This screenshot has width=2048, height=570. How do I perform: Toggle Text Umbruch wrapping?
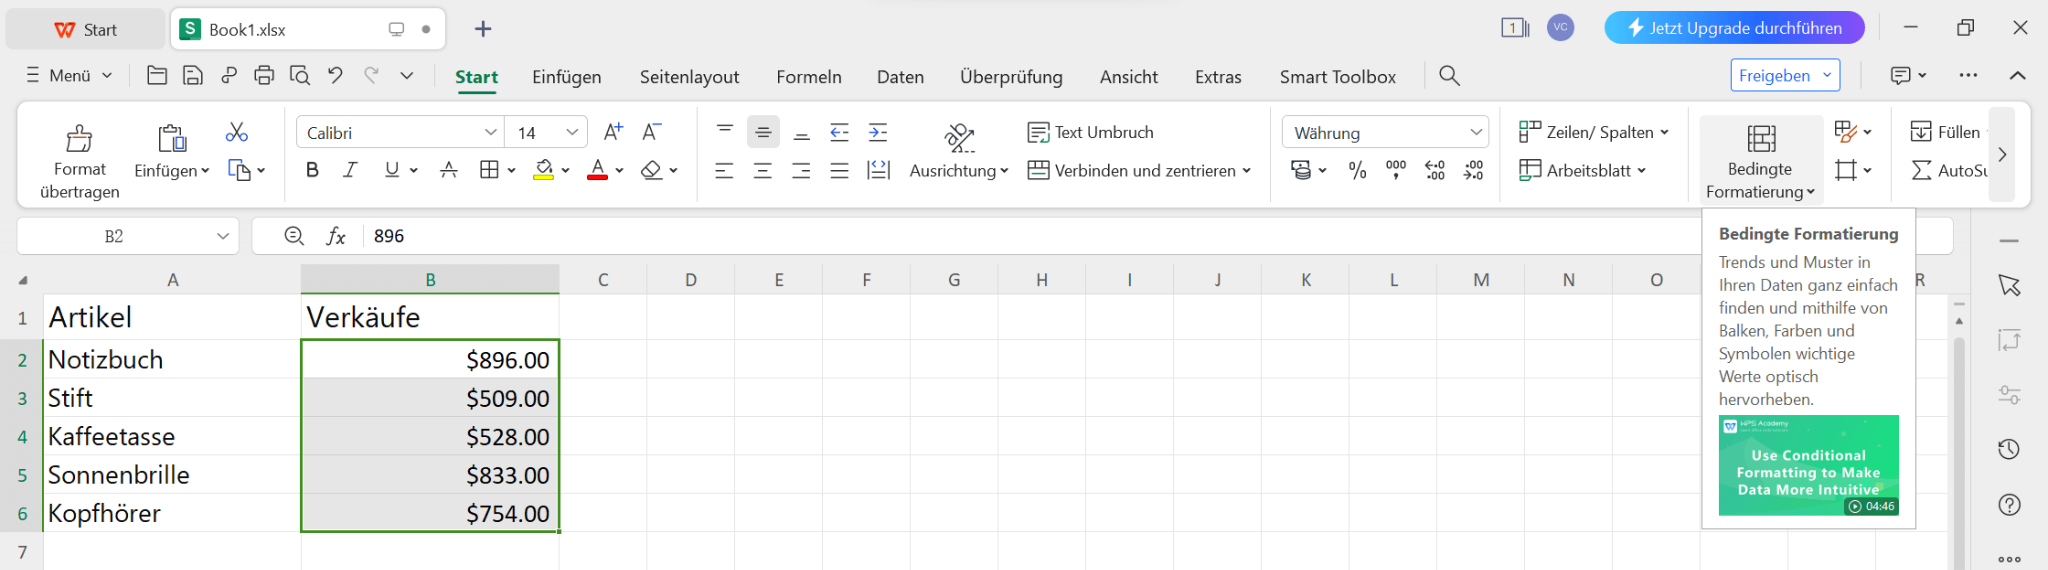tap(1091, 132)
